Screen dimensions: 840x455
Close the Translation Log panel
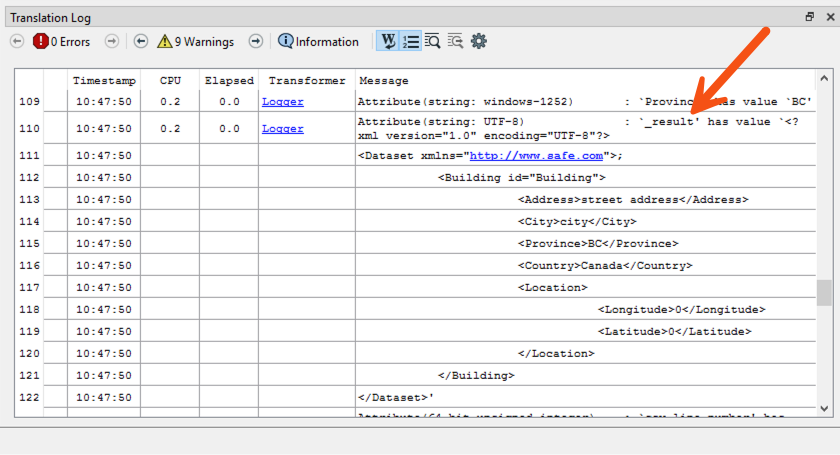tap(830, 17)
